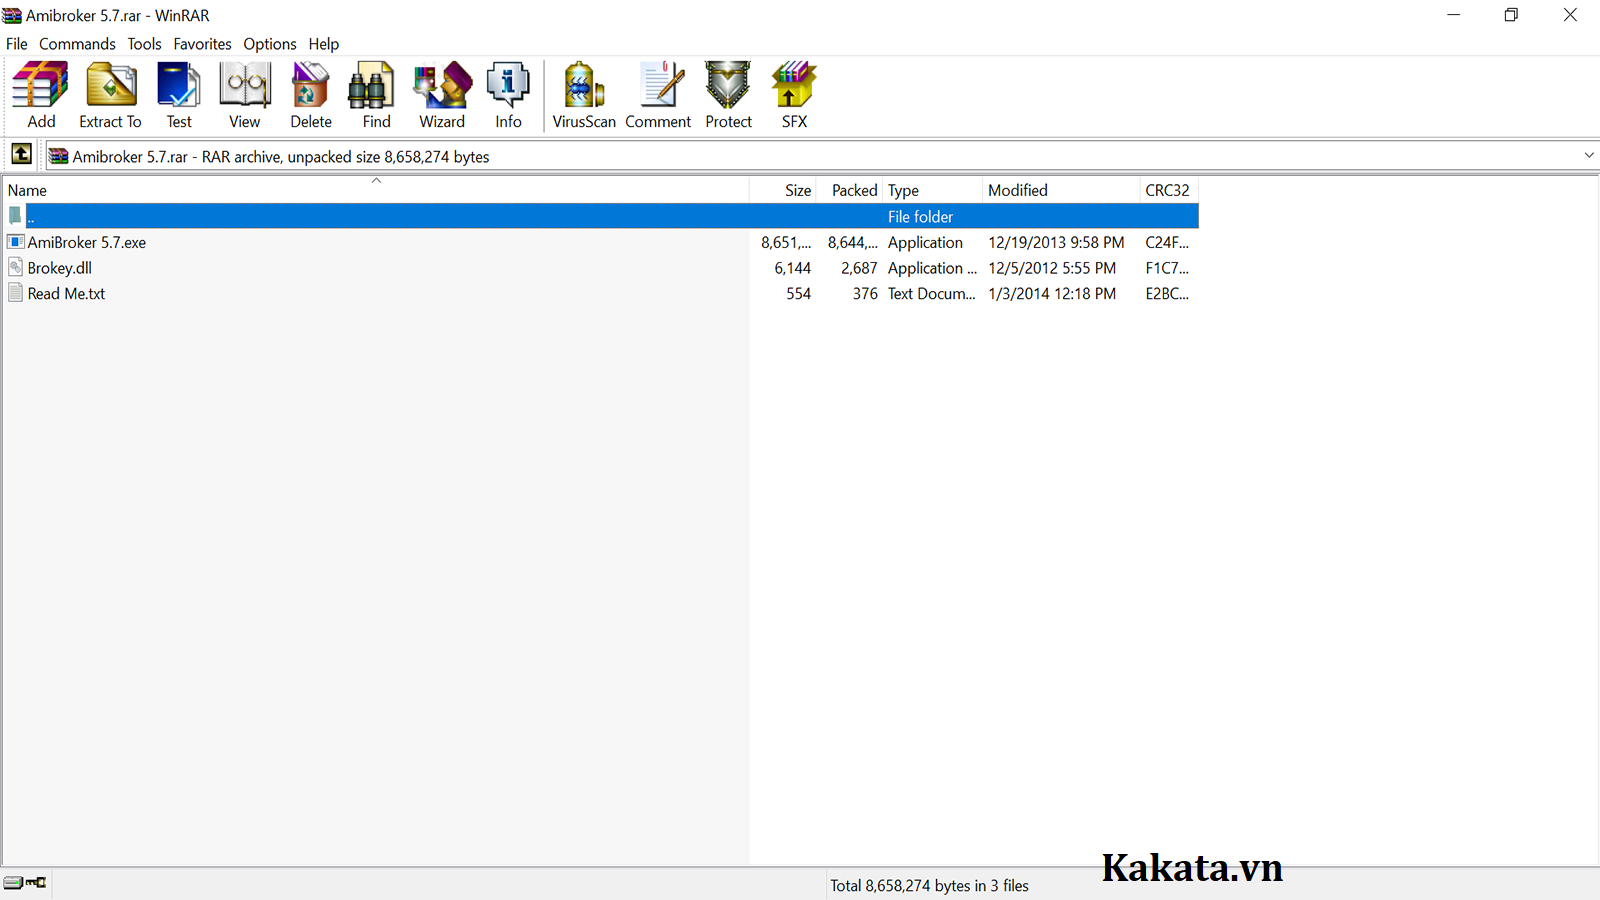Click the password key icon in status bar
The width and height of the screenshot is (1600, 900).
(x=36, y=882)
